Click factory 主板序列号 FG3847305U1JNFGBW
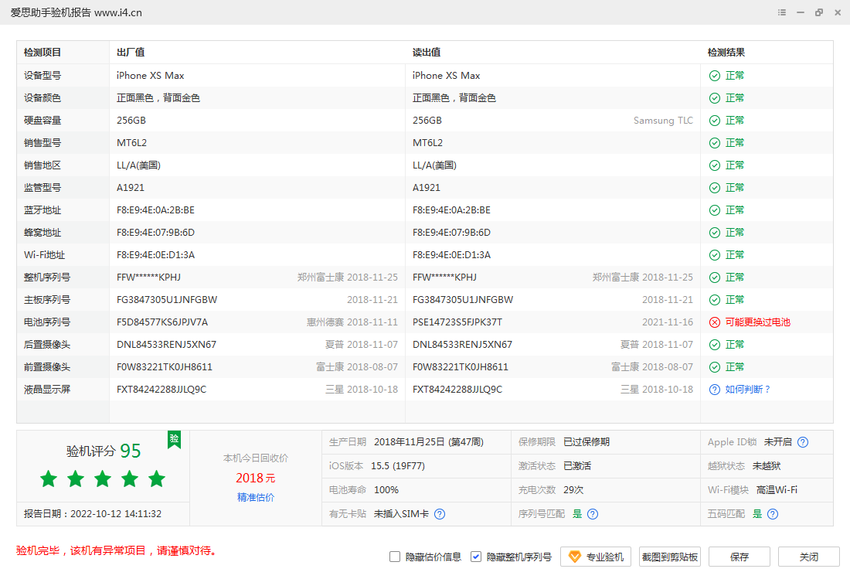Image resolution: width=850 pixels, height=579 pixels. 167,300
